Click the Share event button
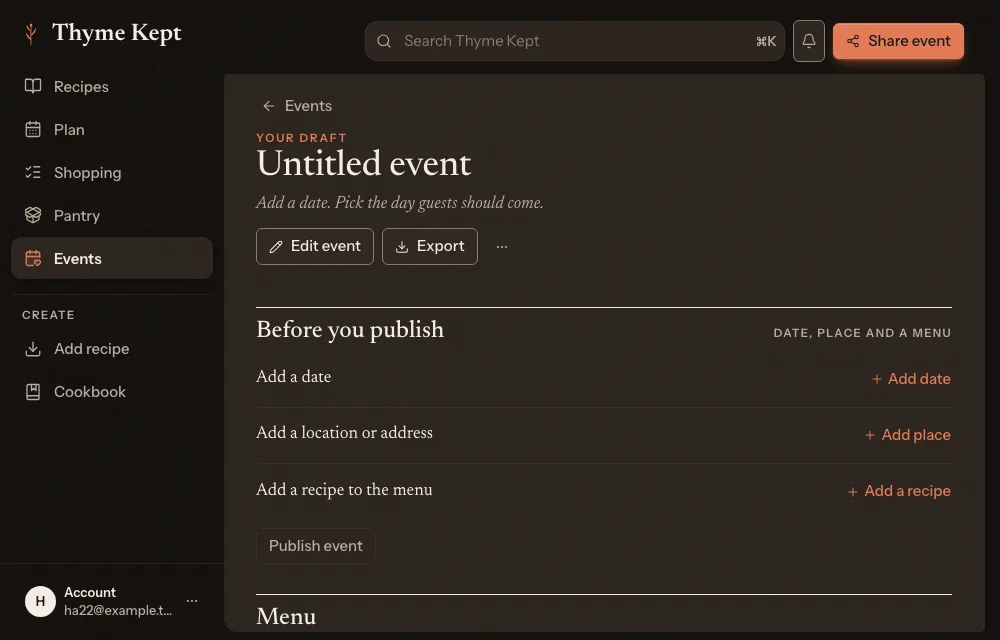The height and width of the screenshot is (640, 1000). 898,41
